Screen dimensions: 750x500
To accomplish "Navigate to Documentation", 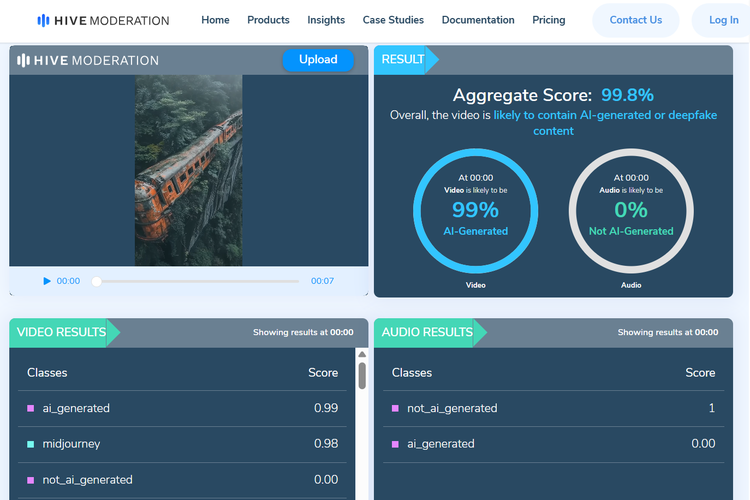I will click(x=478, y=20).
